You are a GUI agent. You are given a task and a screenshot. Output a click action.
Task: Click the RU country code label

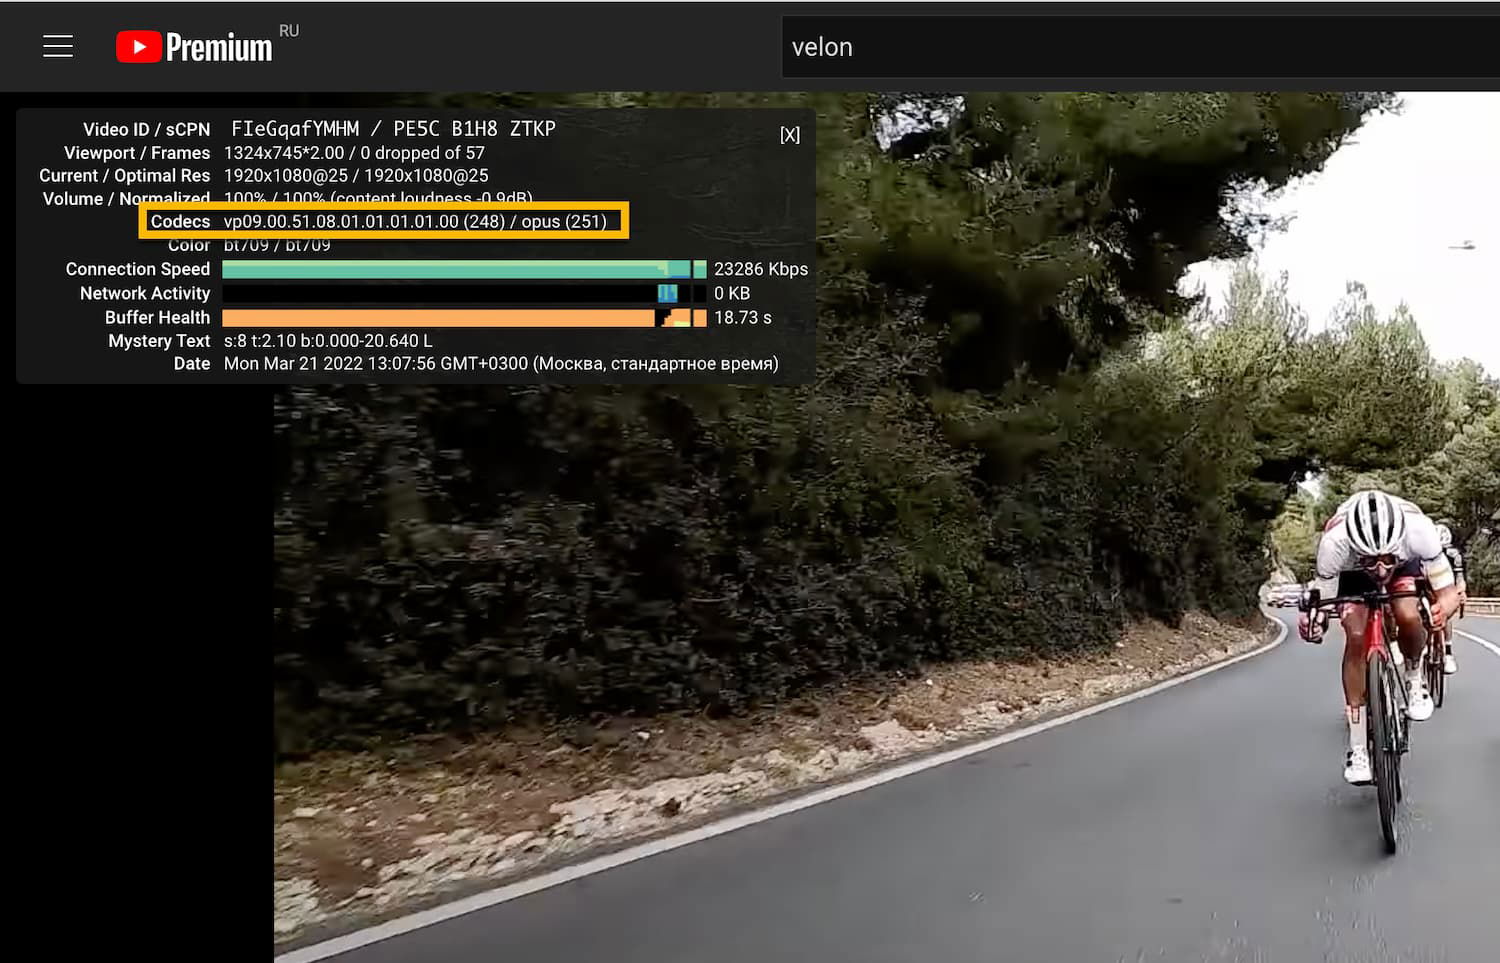289,31
